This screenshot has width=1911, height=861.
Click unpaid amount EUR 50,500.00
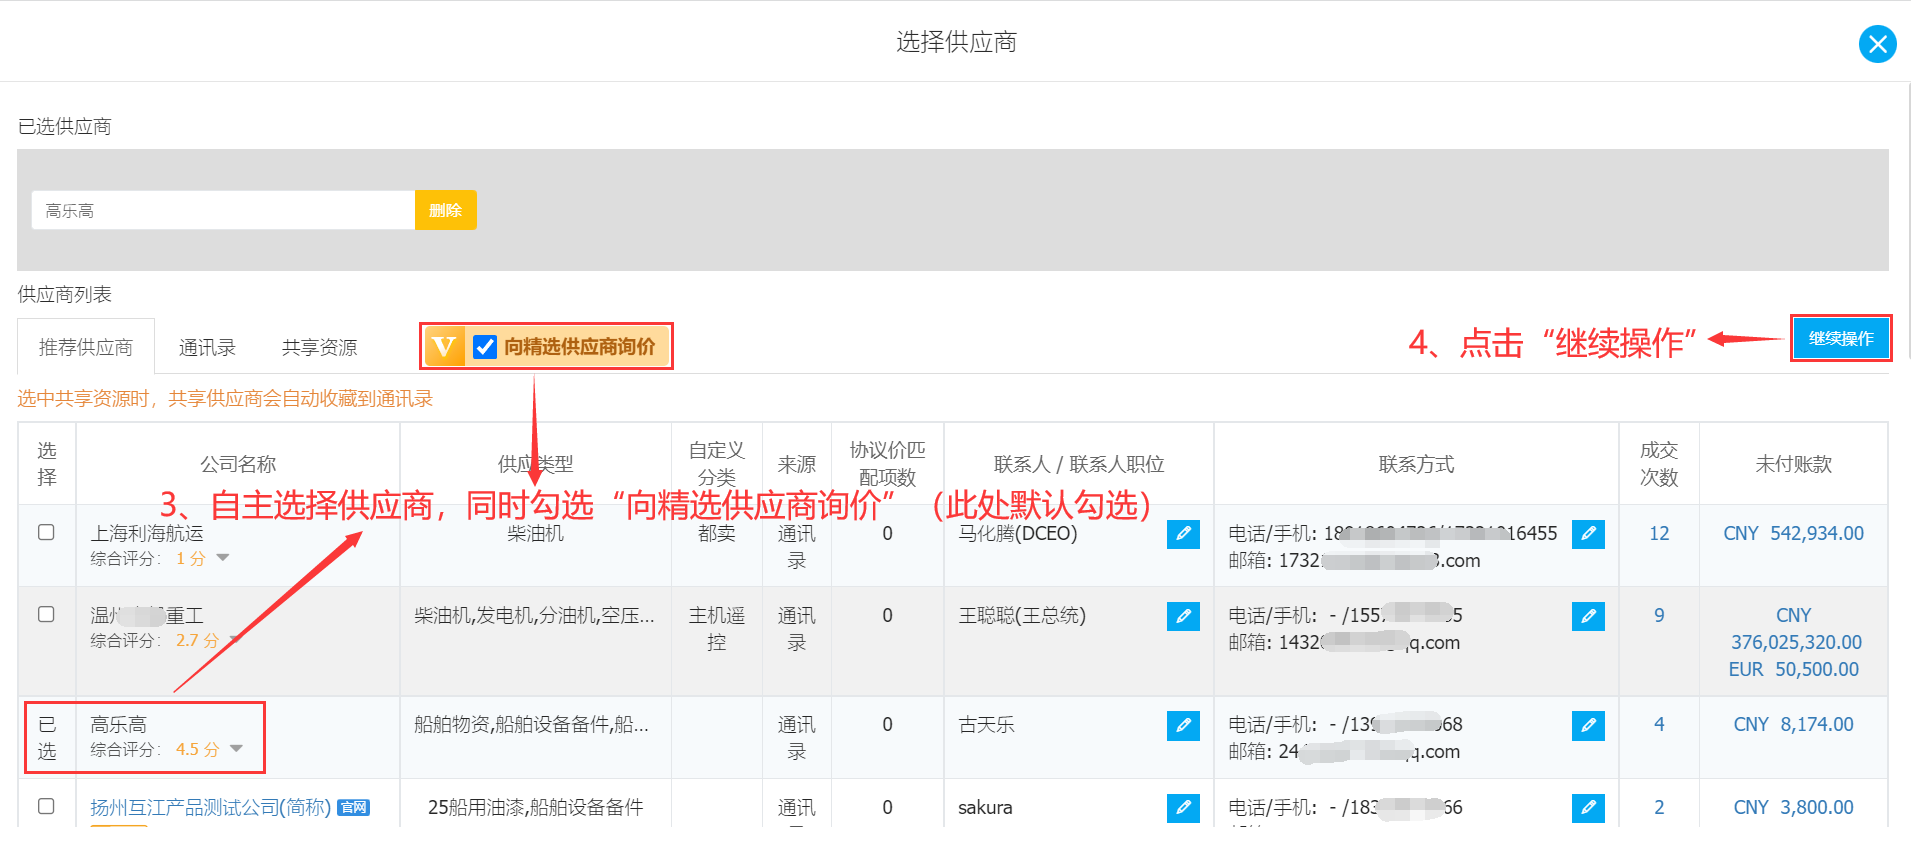[1793, 670]
